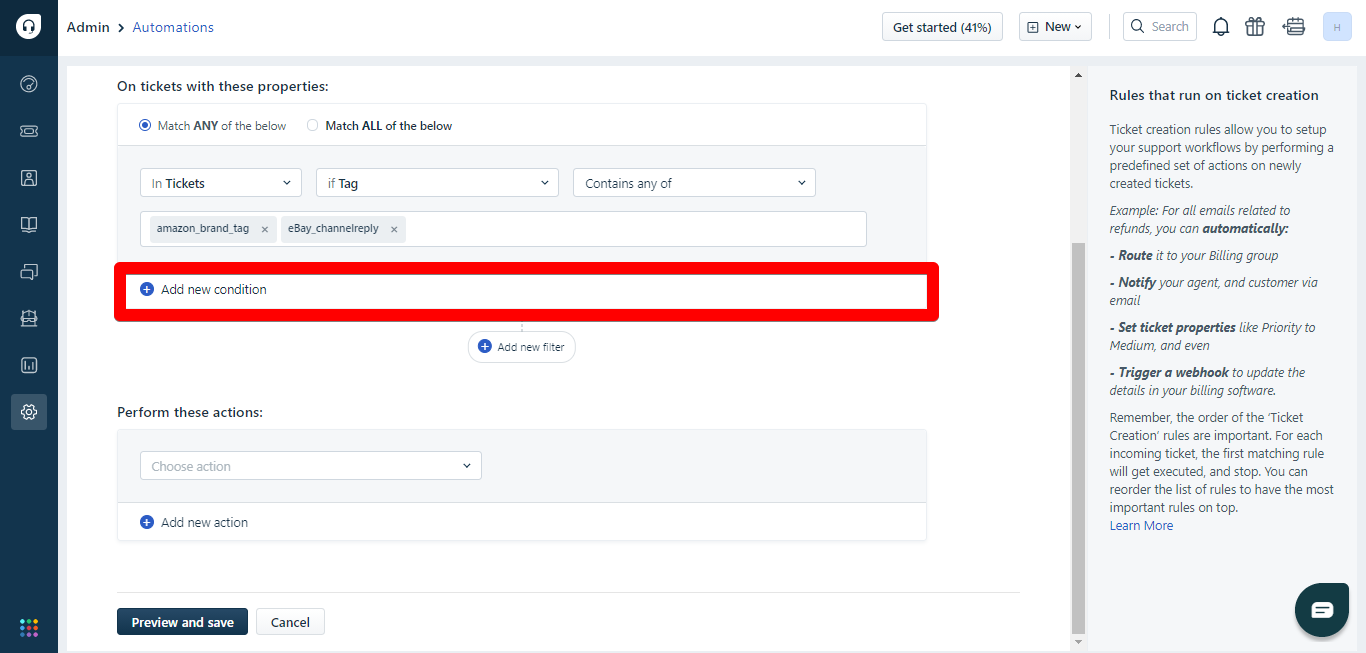Click Preview and save button
Viewport: 1366px width, 653px height.
[x=183, y=622]
